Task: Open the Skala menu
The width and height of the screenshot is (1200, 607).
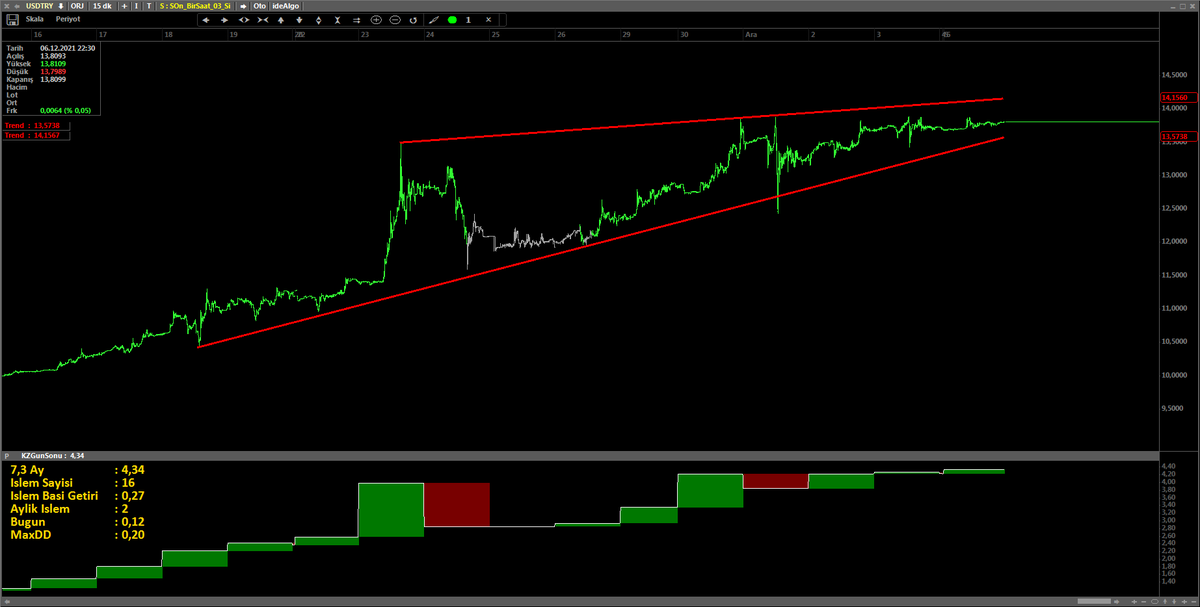Action: point(35,20)
